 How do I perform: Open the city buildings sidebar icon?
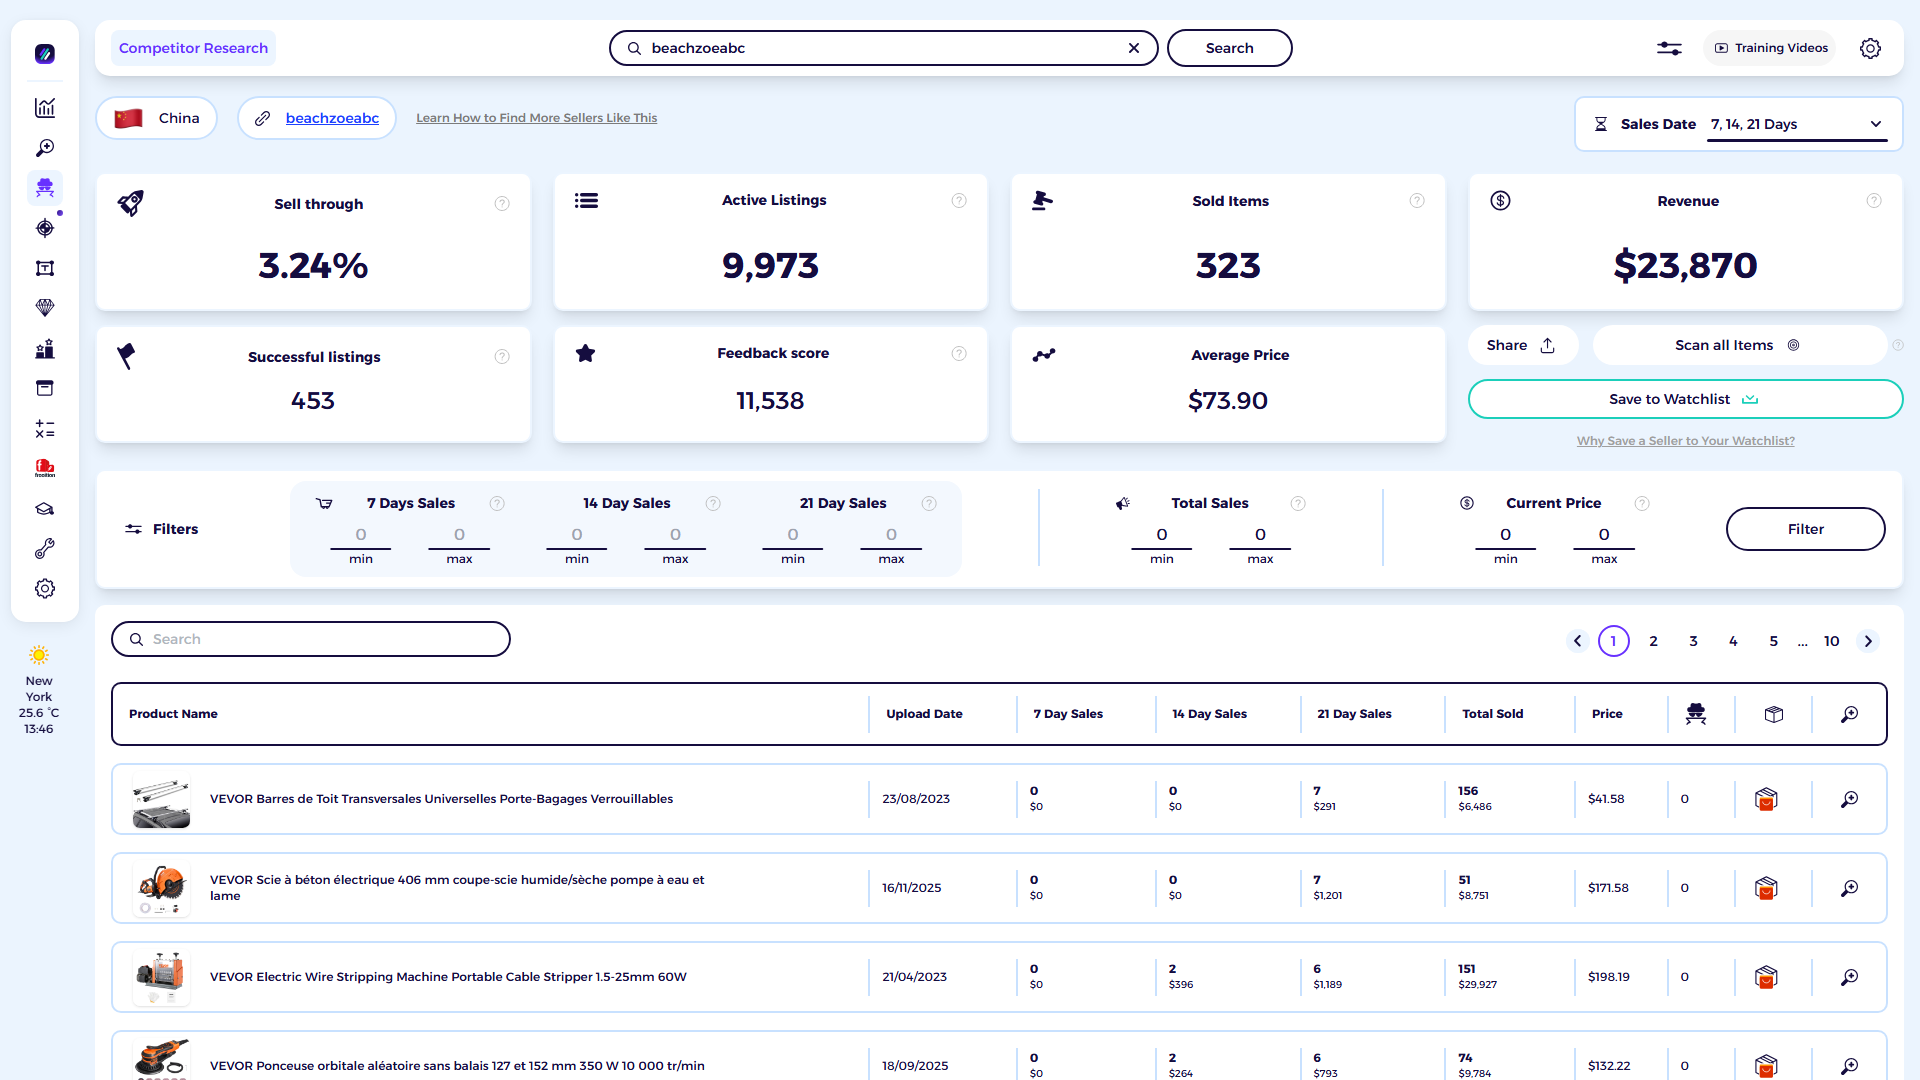point(45,349)
